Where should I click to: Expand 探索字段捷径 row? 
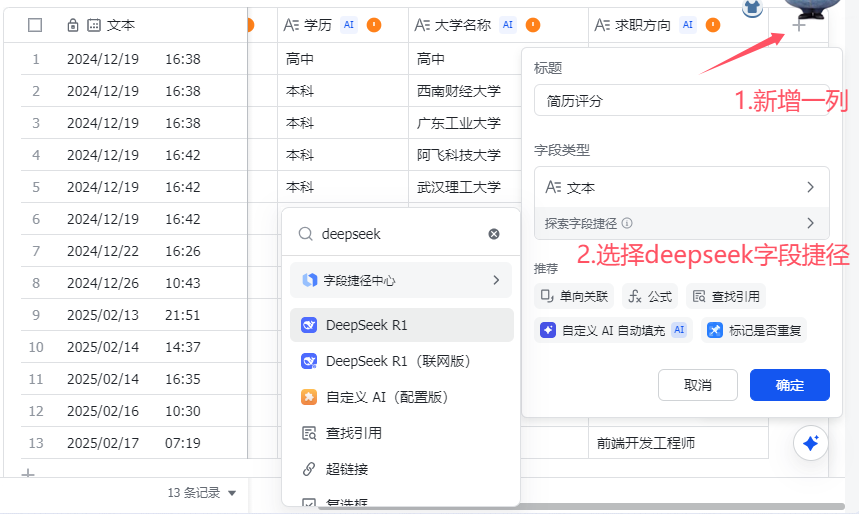click(682, 223)
